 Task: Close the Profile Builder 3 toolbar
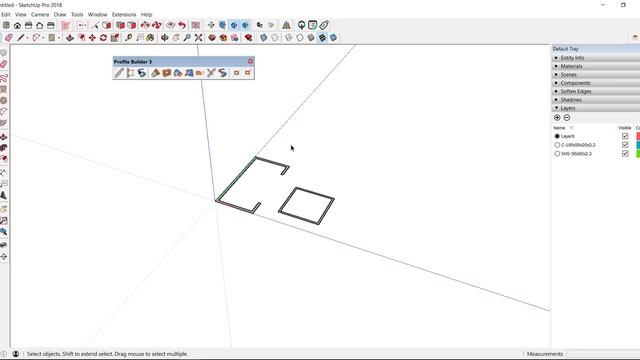250,61
